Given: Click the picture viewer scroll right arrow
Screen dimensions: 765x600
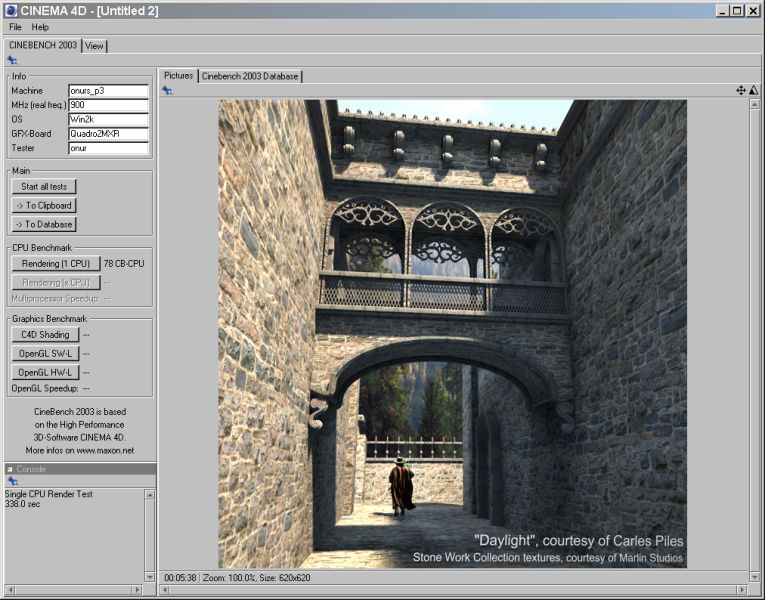Looking at the screenshot, I should tap(742, 590).
